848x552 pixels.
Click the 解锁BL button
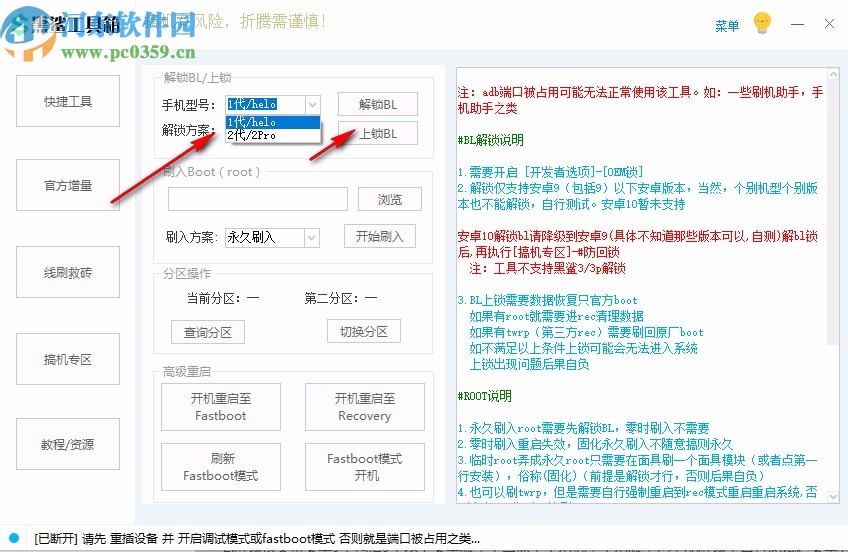point(377,104)
